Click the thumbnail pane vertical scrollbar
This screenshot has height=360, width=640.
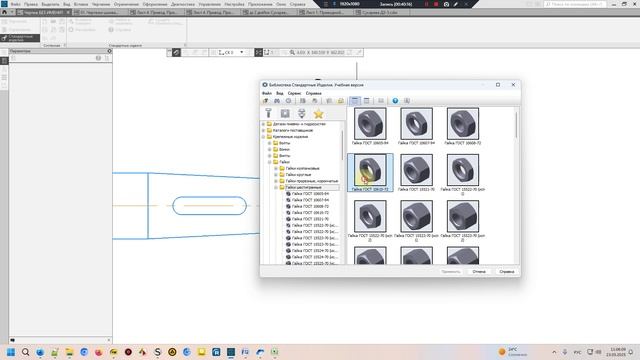(x=516, y=125)
